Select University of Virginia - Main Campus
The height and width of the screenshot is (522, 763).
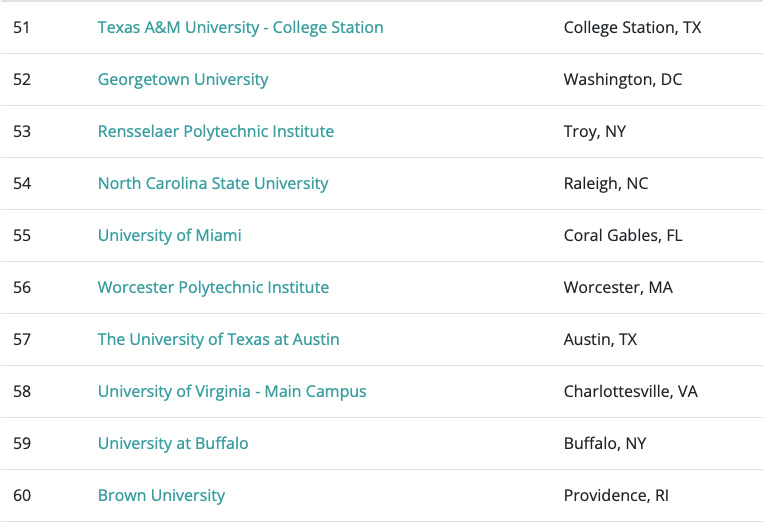(232, 392)
